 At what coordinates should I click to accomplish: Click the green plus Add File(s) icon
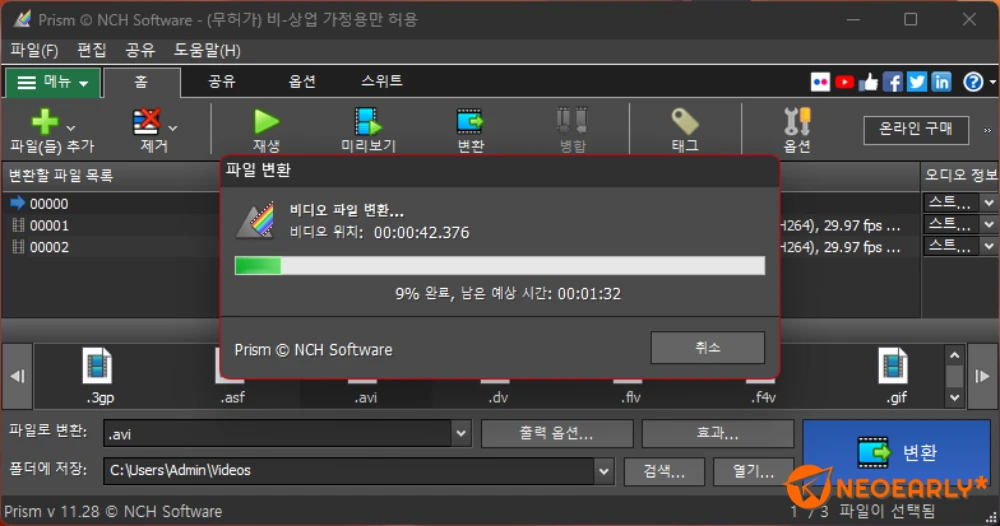45,121
